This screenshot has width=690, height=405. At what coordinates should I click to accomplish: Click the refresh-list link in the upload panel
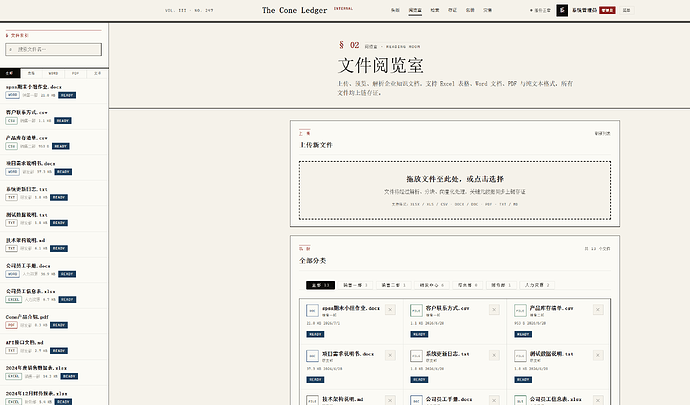coord(602,133)
